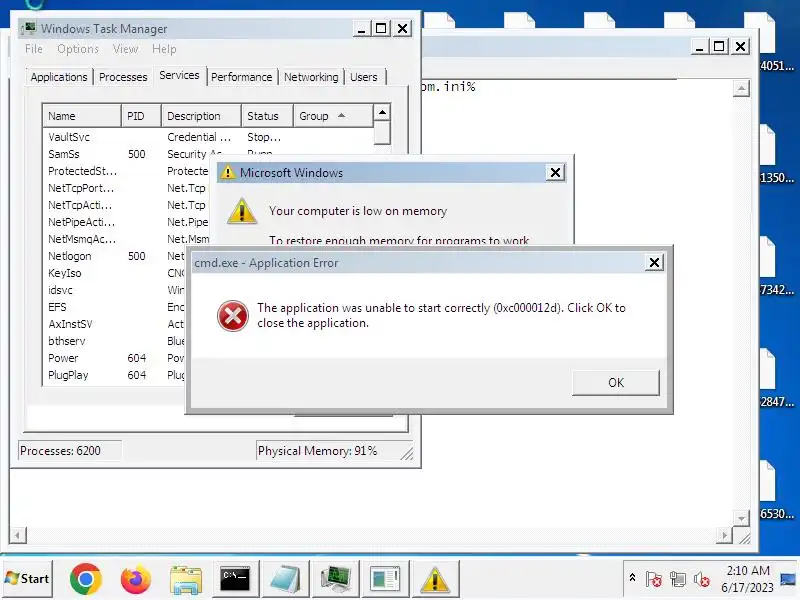Launch Firefox from the taskbar

click(x=135, y=579)
